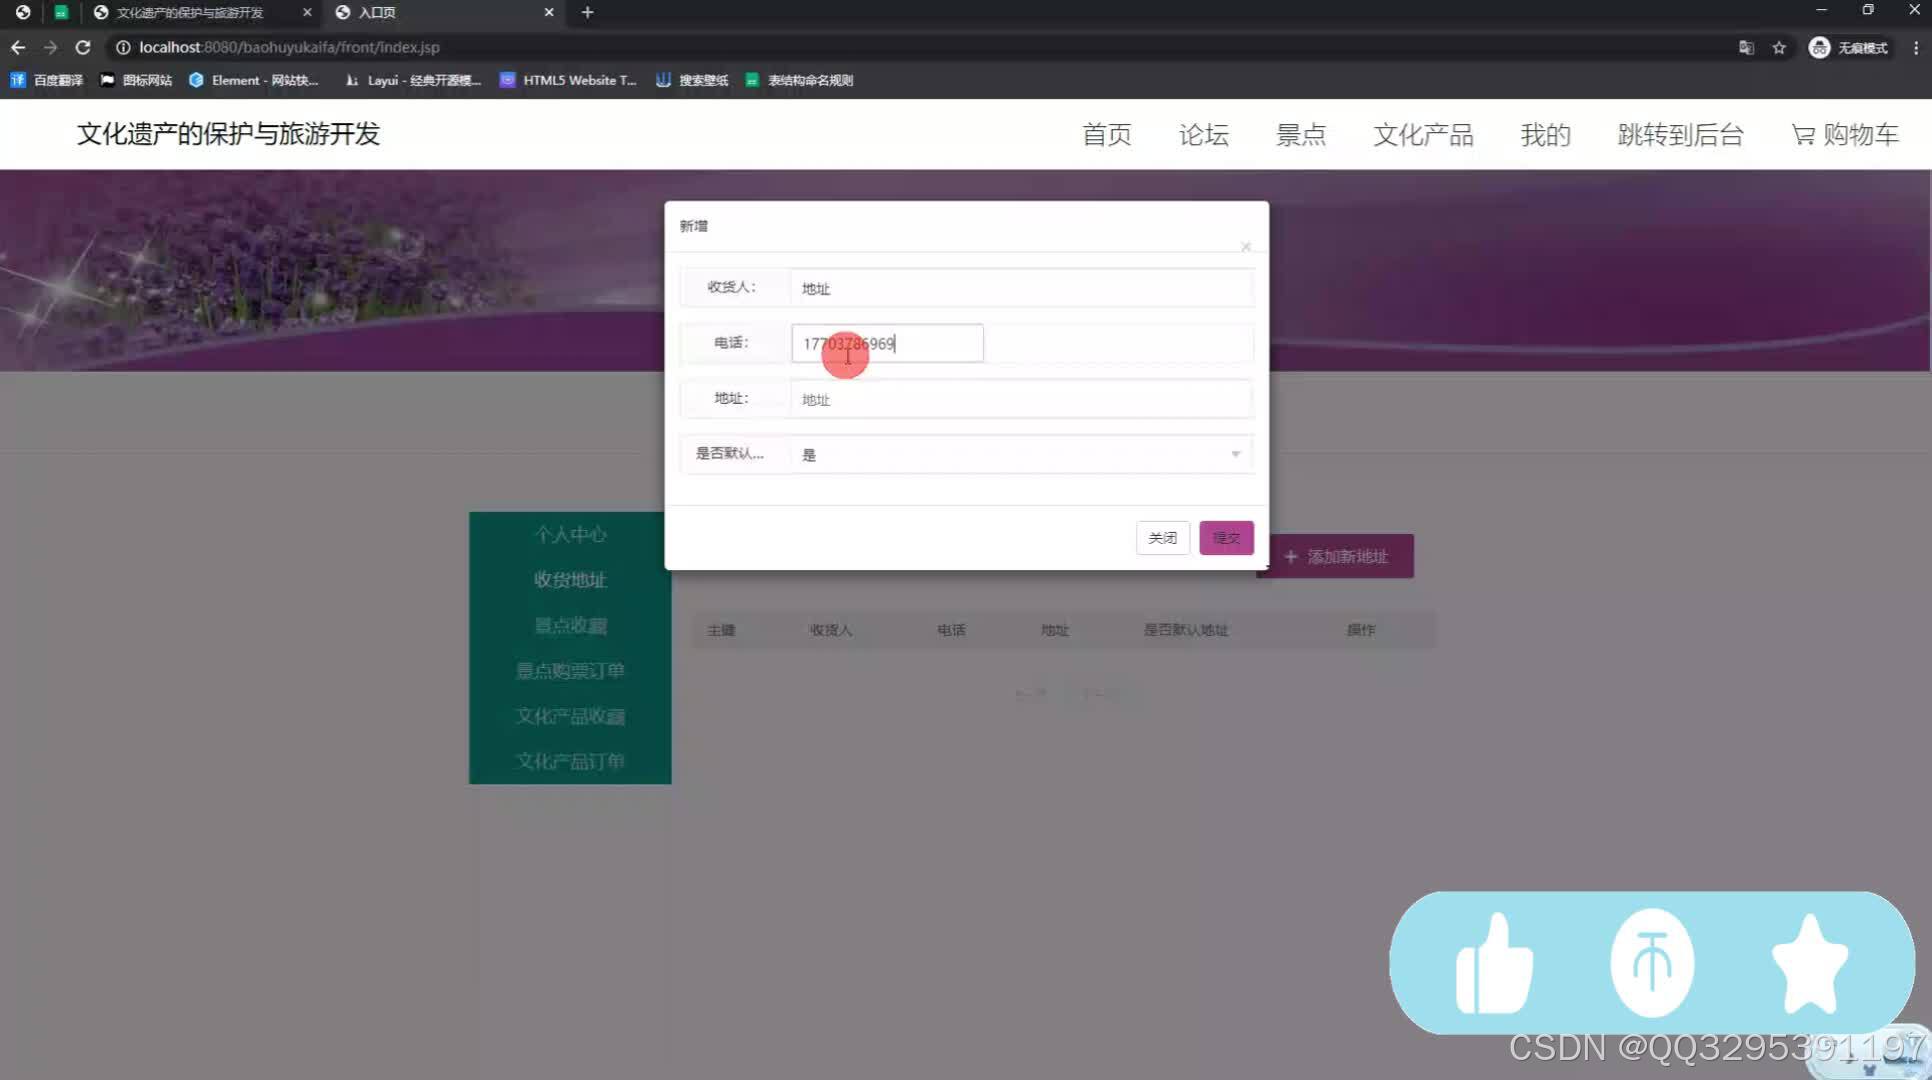
Task: Click the address bar URL
Action: coord(289,47)
